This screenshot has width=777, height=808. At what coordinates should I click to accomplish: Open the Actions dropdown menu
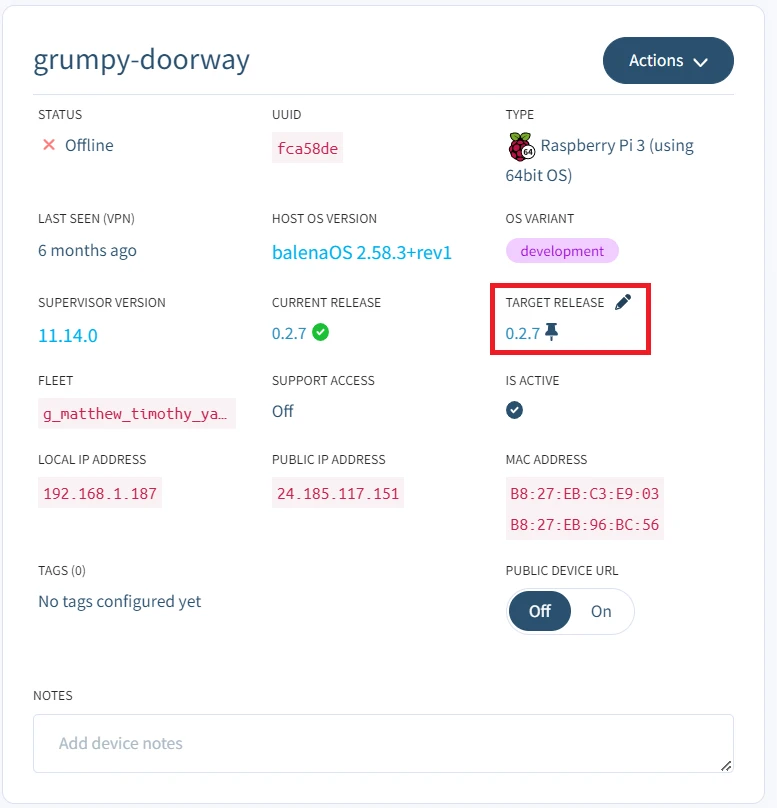pos(667,61)
